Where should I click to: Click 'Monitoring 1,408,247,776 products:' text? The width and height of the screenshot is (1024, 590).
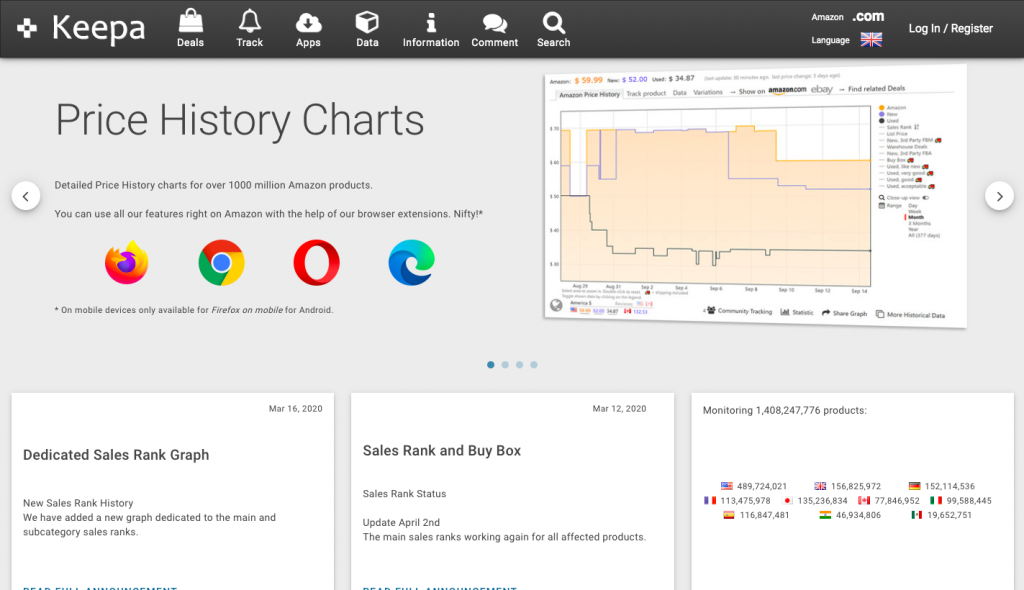point(784,410)
